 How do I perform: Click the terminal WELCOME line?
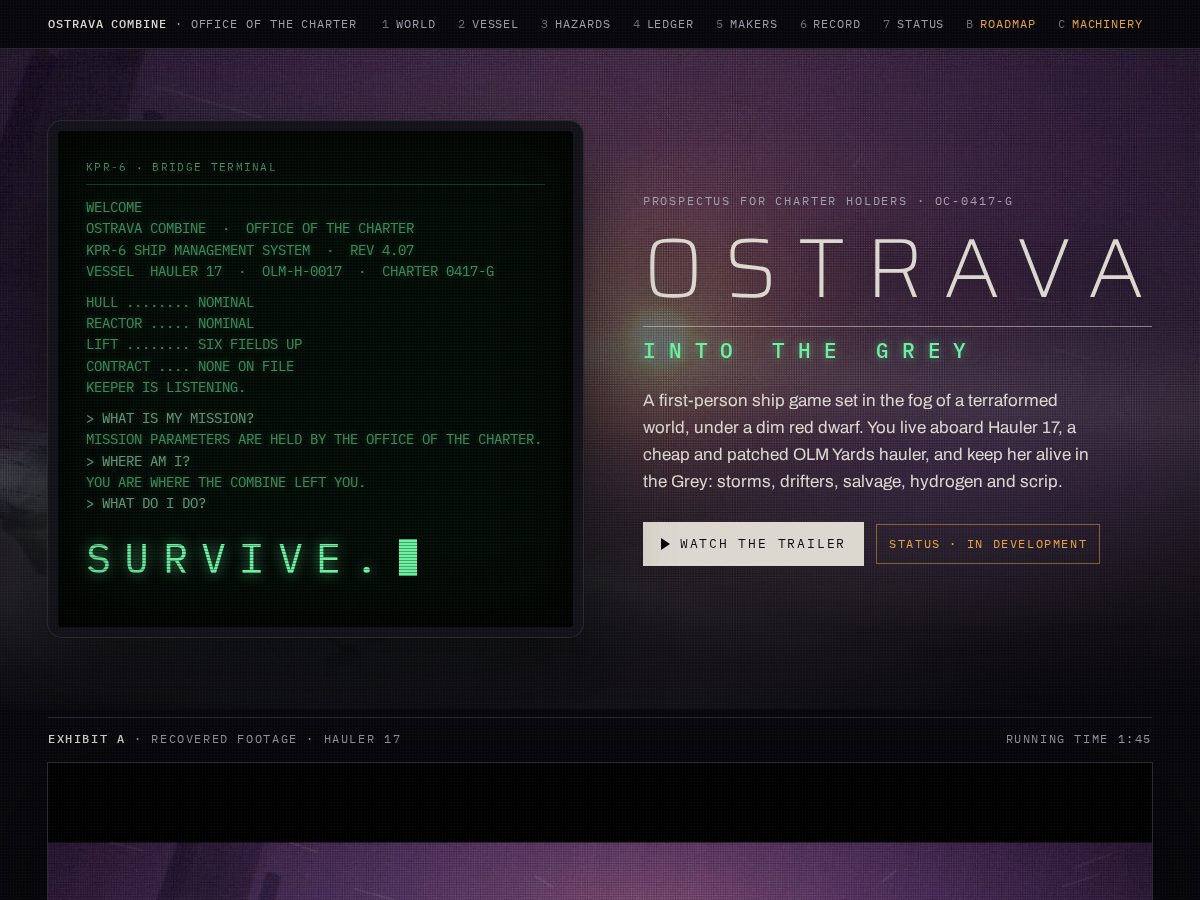tap(114, 207)
